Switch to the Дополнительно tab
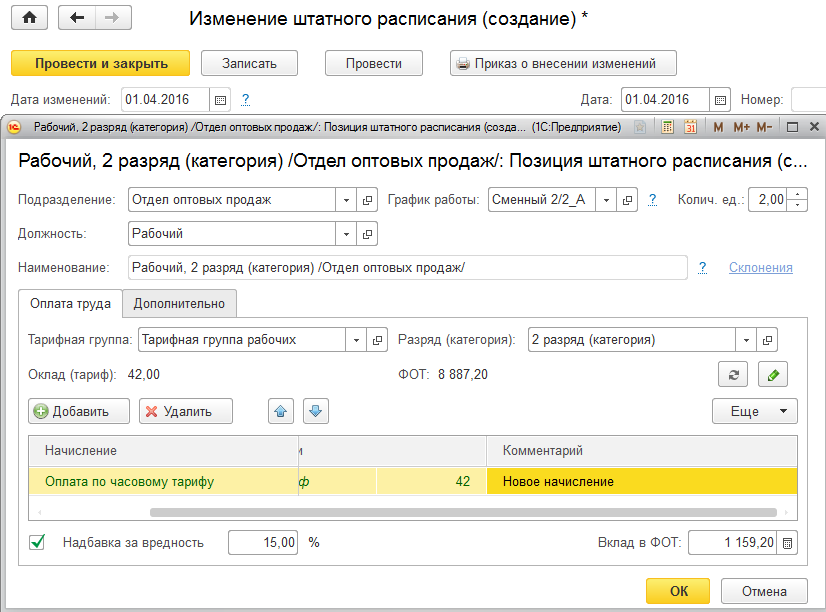The width and height of the screenshot is (826, 612). point(180,304)
